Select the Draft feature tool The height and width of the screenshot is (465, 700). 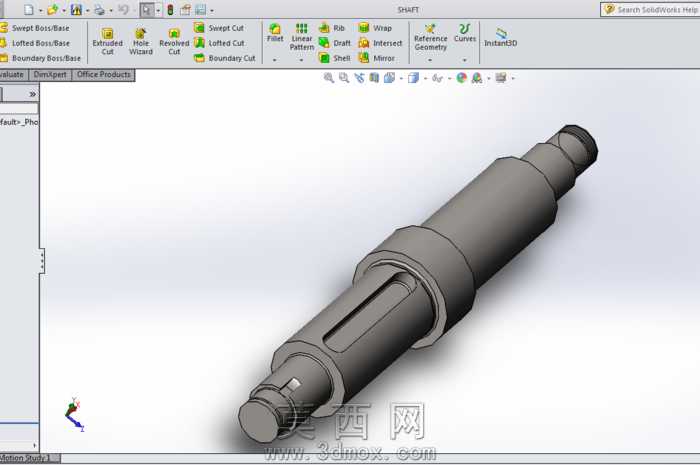point(334,43)
